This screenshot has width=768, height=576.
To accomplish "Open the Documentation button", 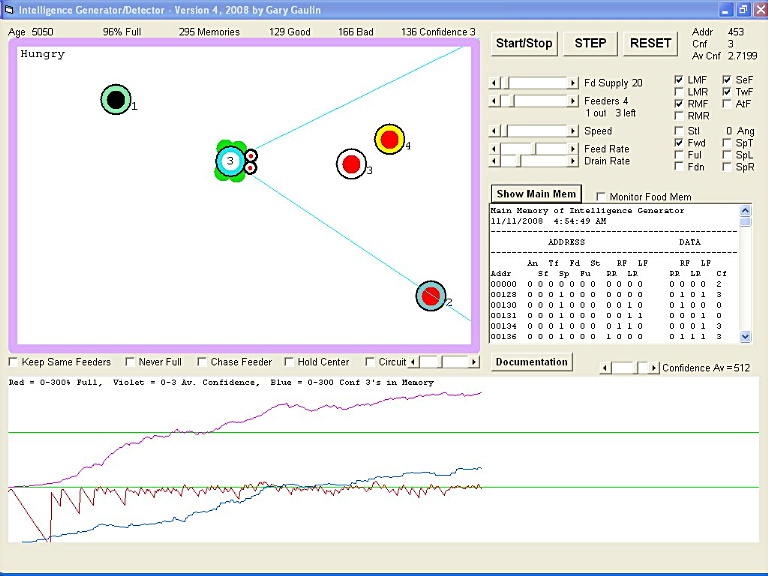I will click(x=532, y=362).
